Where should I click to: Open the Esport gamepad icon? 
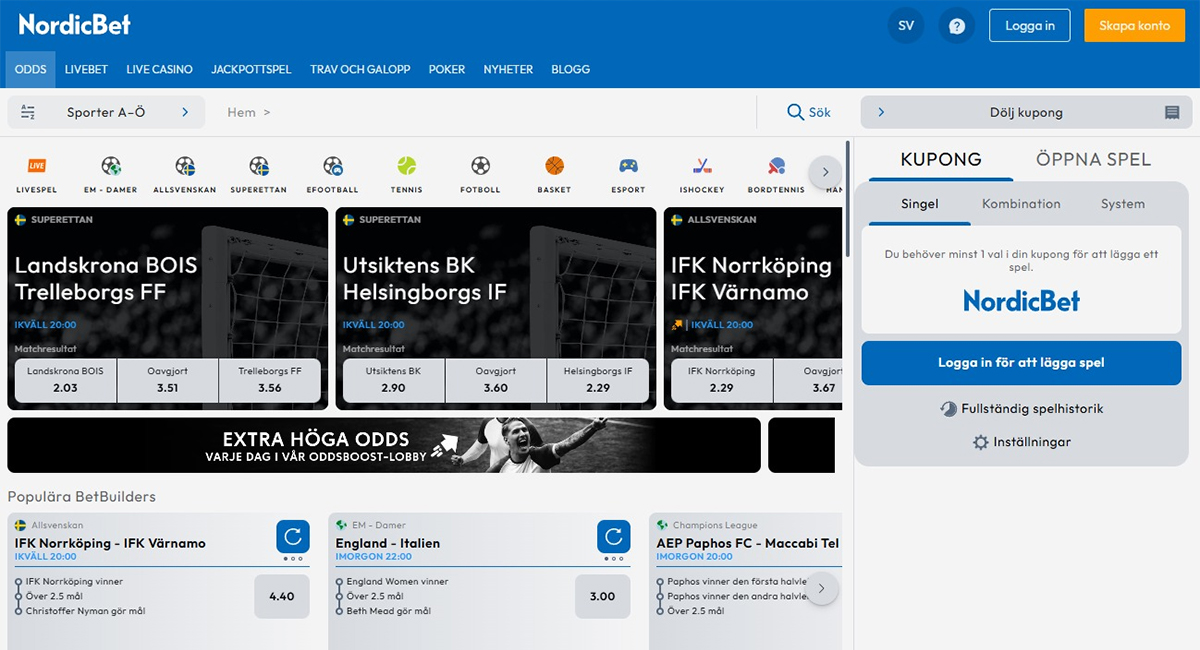click(x=629, y=166)
